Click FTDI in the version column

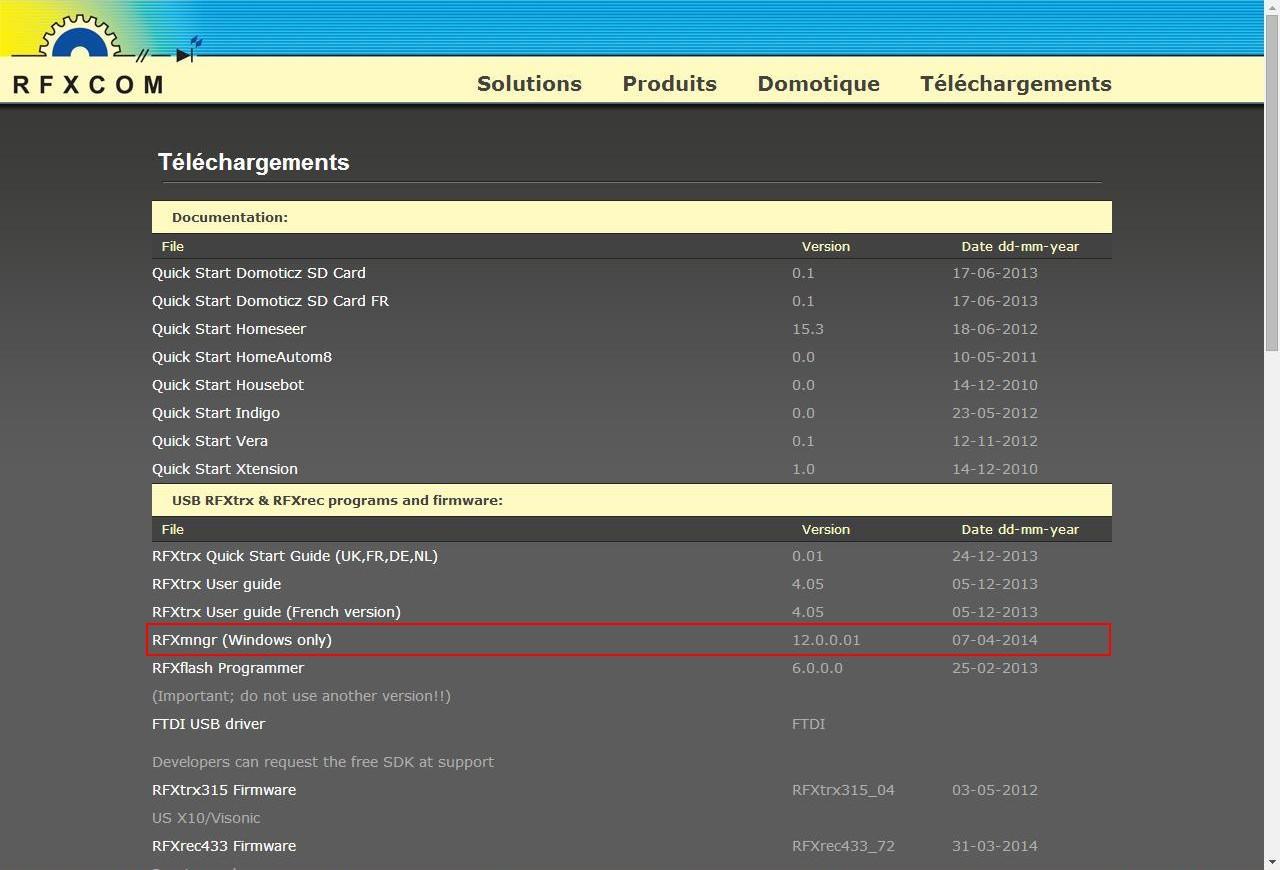pyautogui.click(x=808, y=724)
